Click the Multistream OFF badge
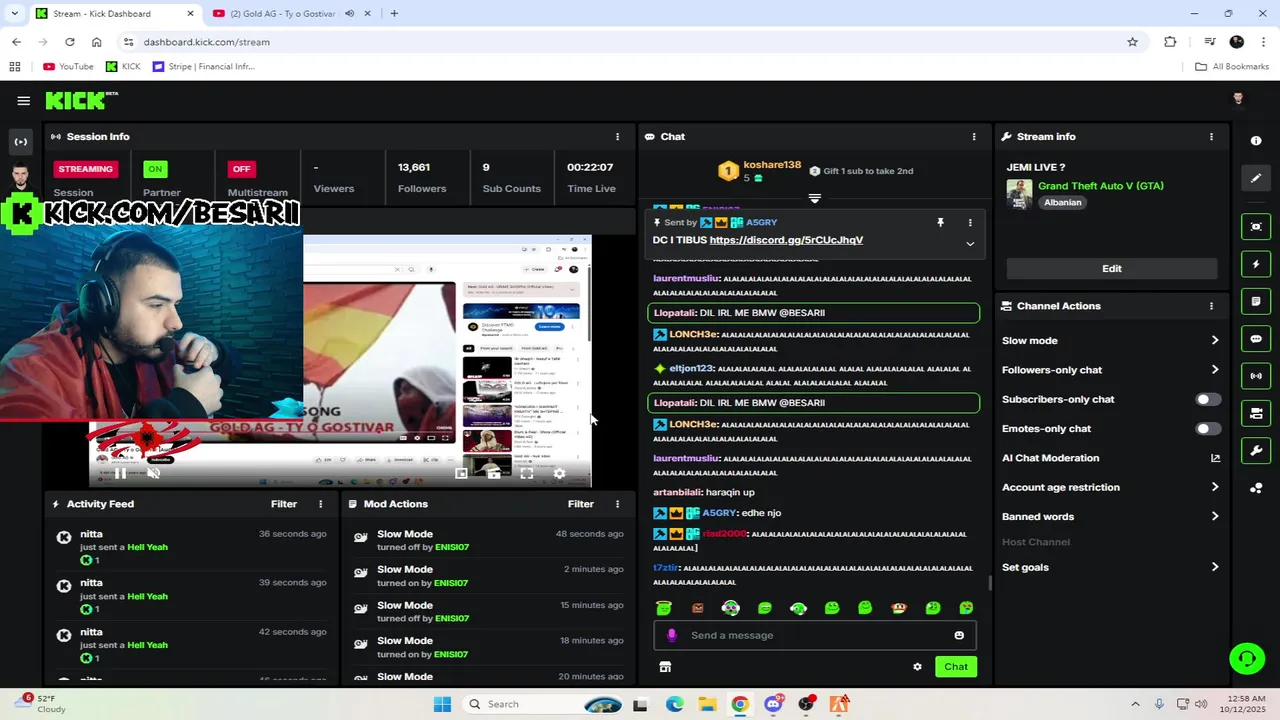This screenshot has height=720, width=1280. [241, 169]
